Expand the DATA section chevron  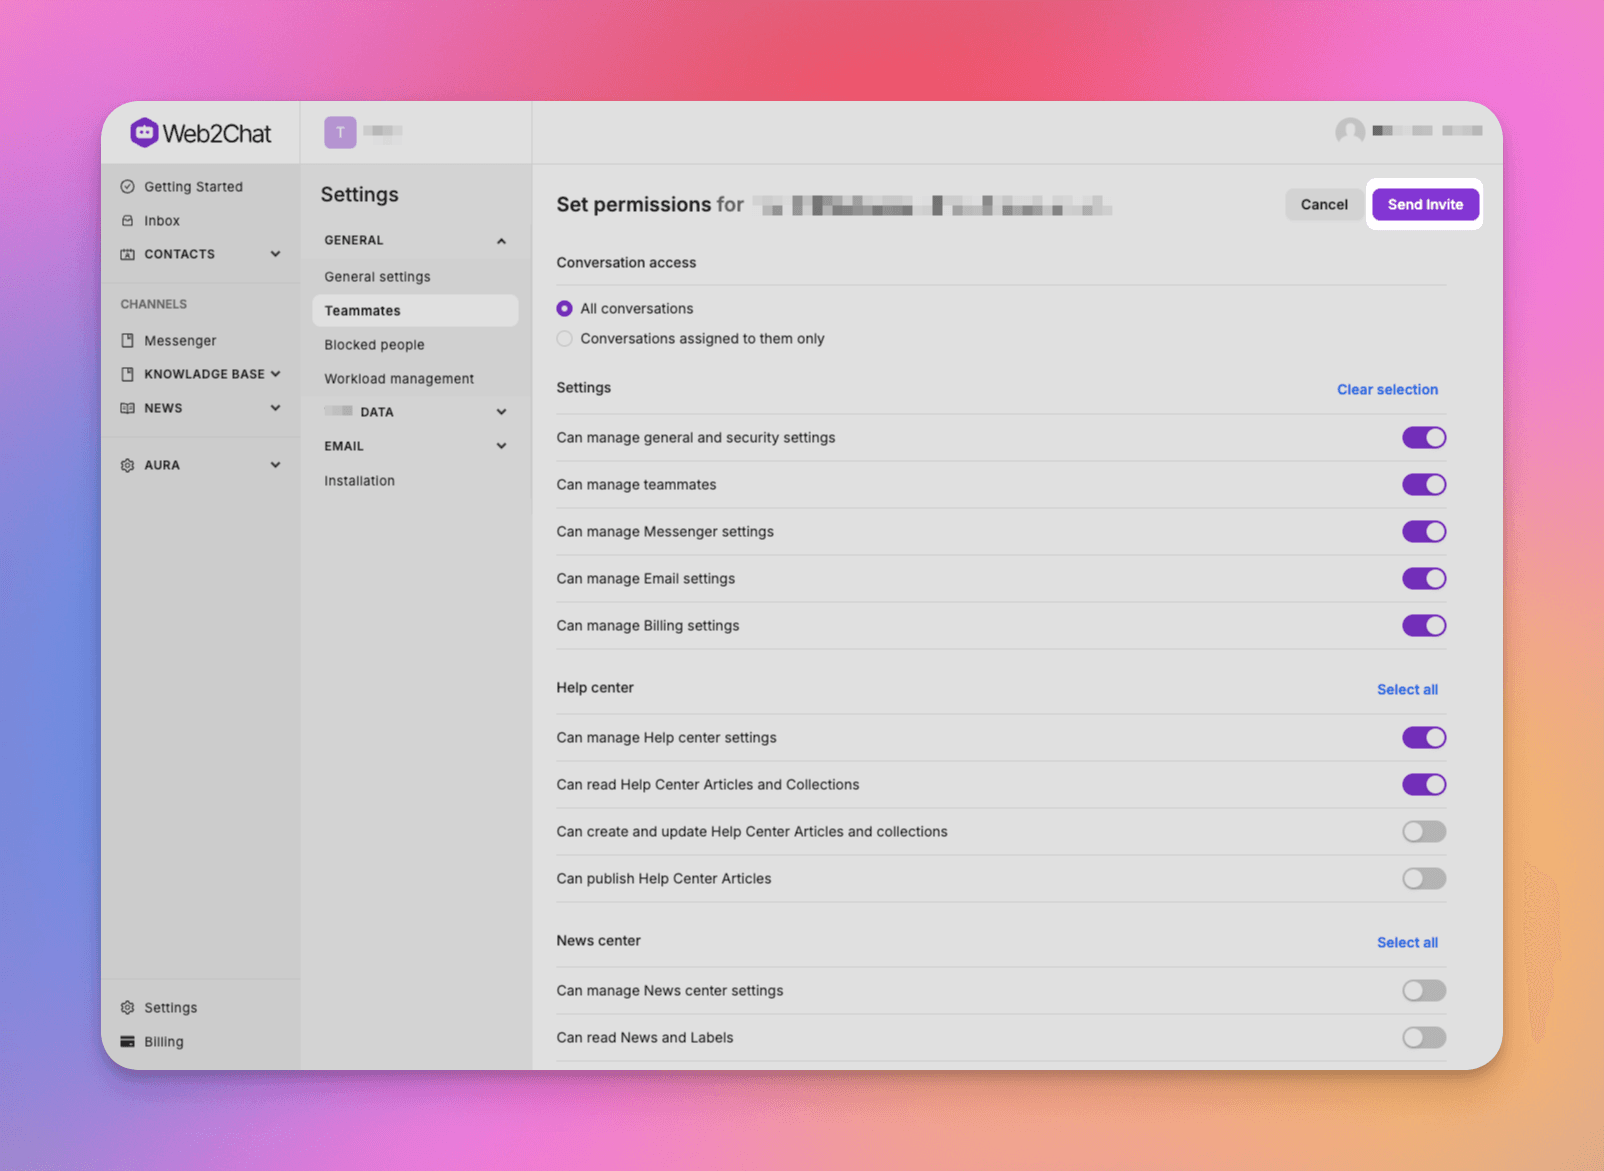point(501,412)
